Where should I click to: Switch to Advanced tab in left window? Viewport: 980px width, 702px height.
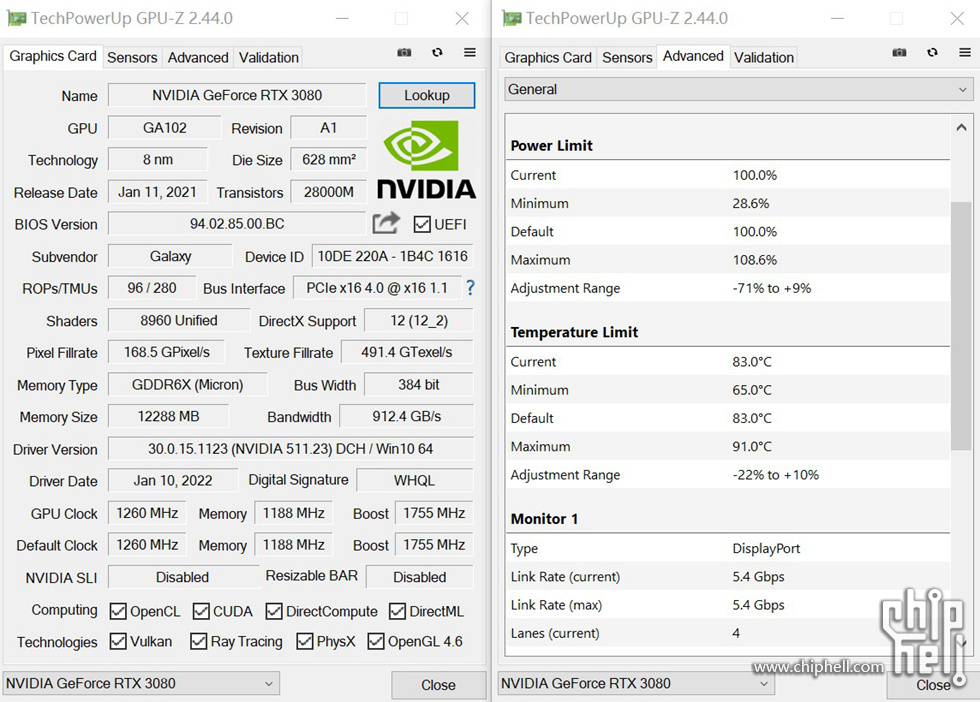(x=198, y=58)
